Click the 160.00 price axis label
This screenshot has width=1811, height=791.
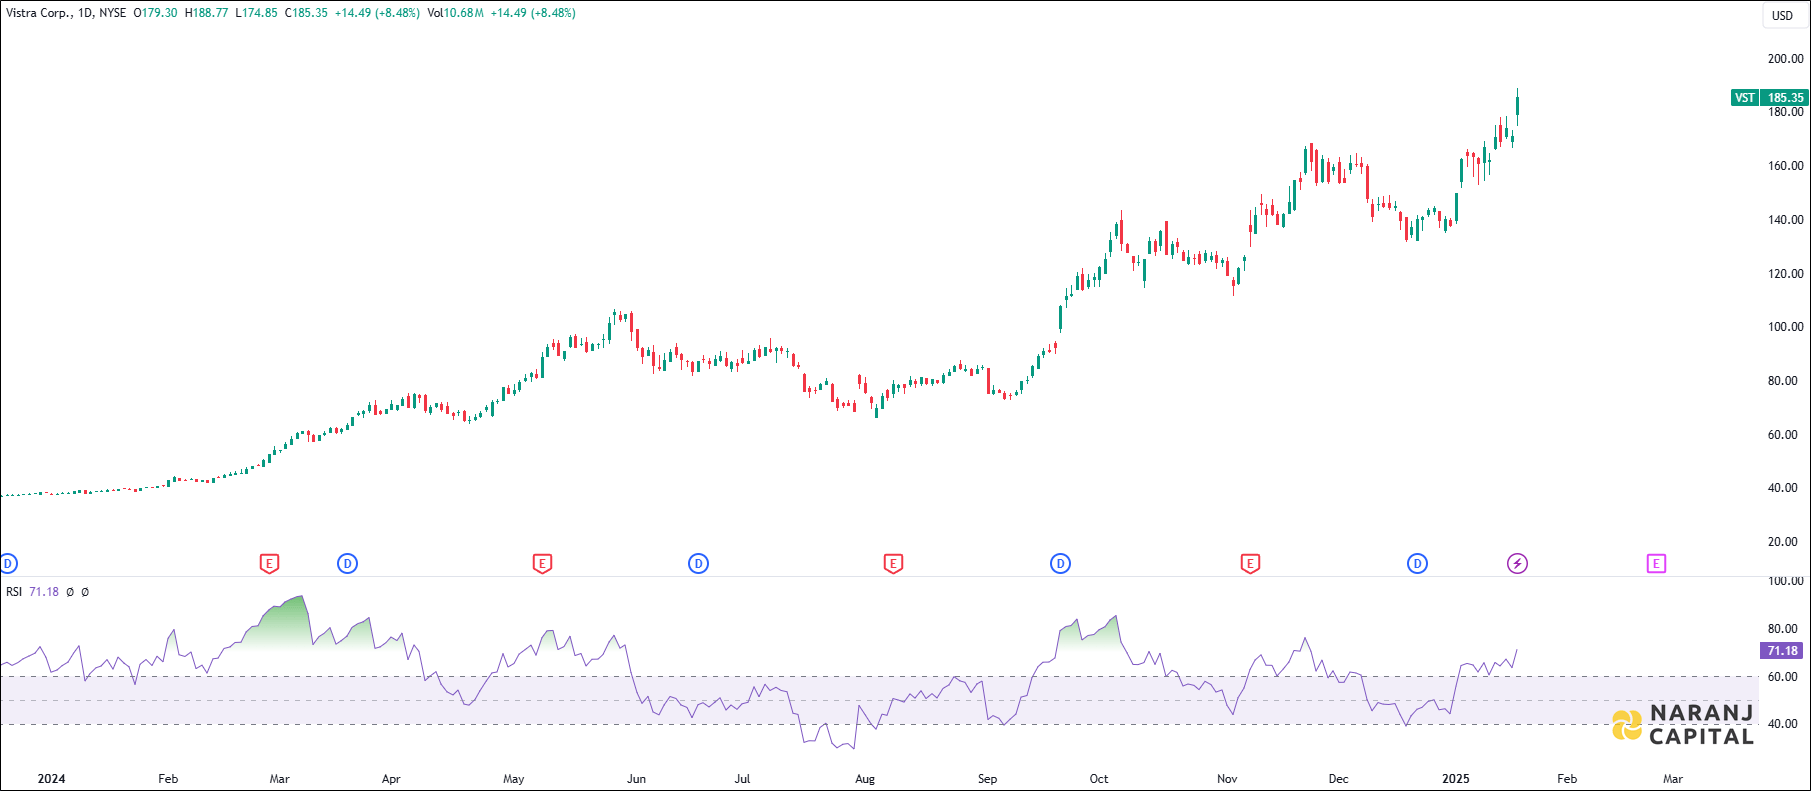(1785, 166)
